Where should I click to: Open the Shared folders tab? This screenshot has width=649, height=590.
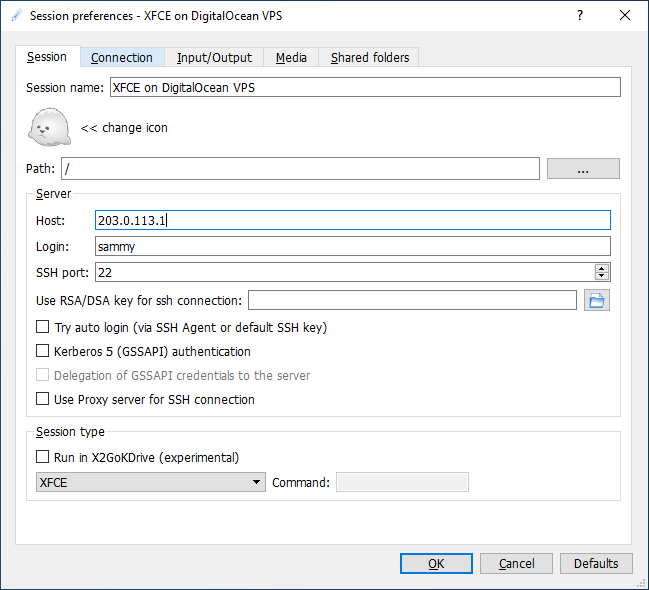pyautogui.click(x=370, y=57)
